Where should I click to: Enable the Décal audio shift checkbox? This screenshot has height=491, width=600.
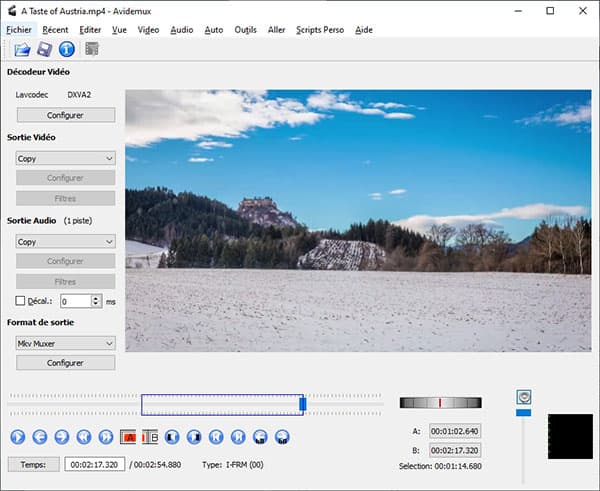point(21,300)
